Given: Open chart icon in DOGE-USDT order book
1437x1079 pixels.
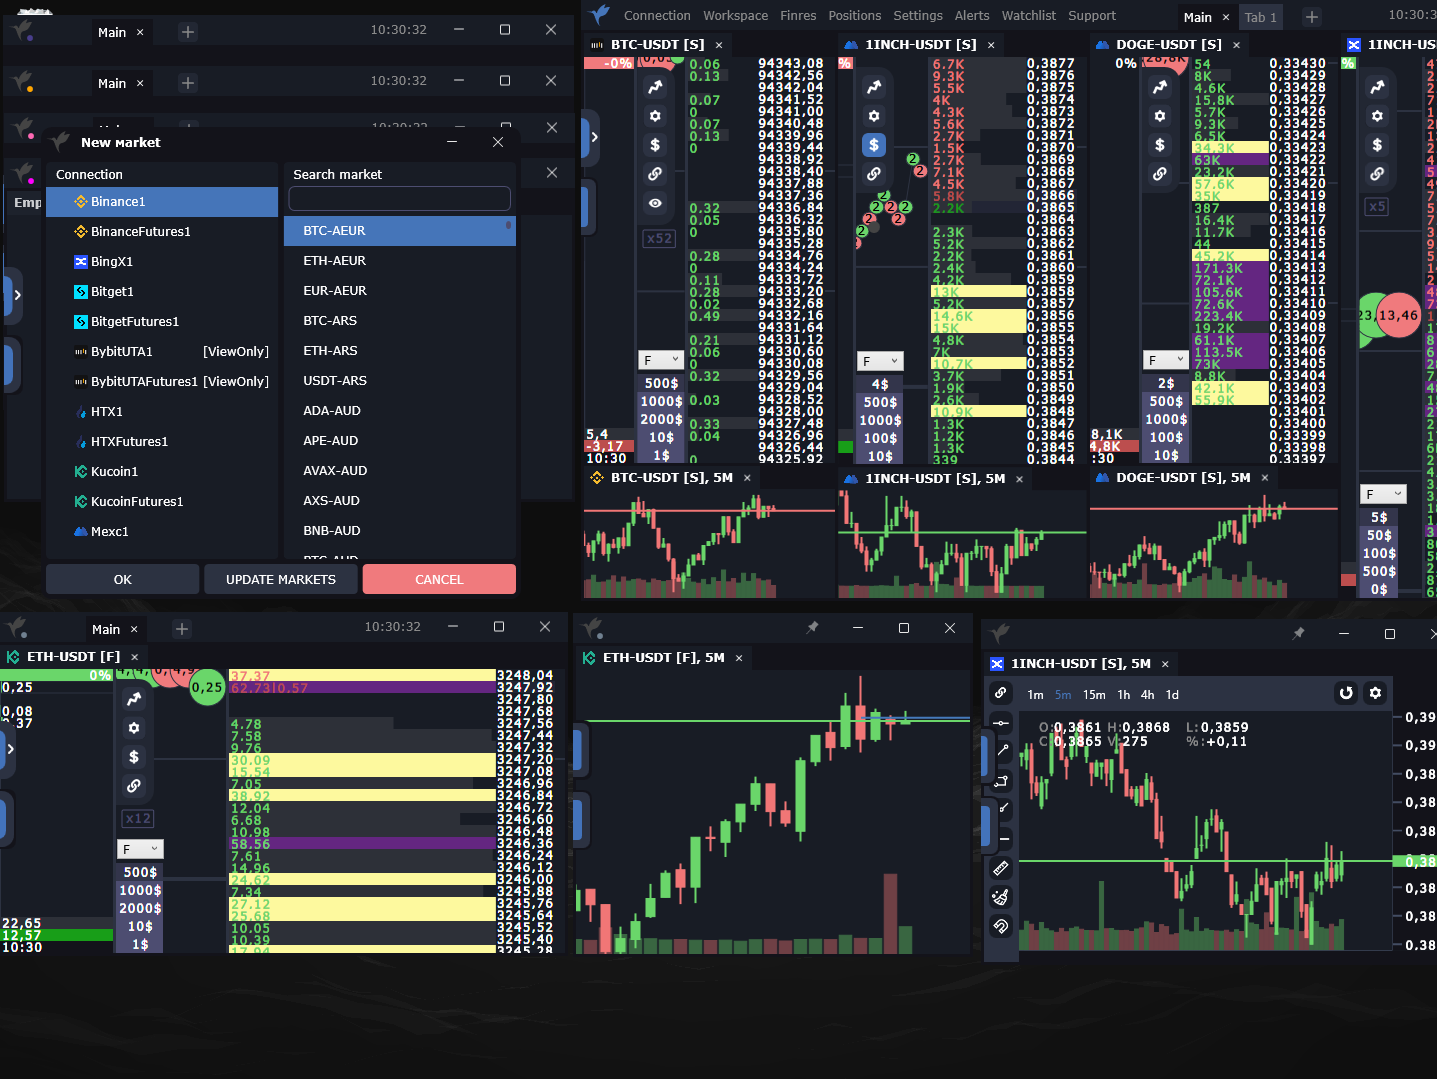Looking at the screenshot, I should coord(1160,87).
